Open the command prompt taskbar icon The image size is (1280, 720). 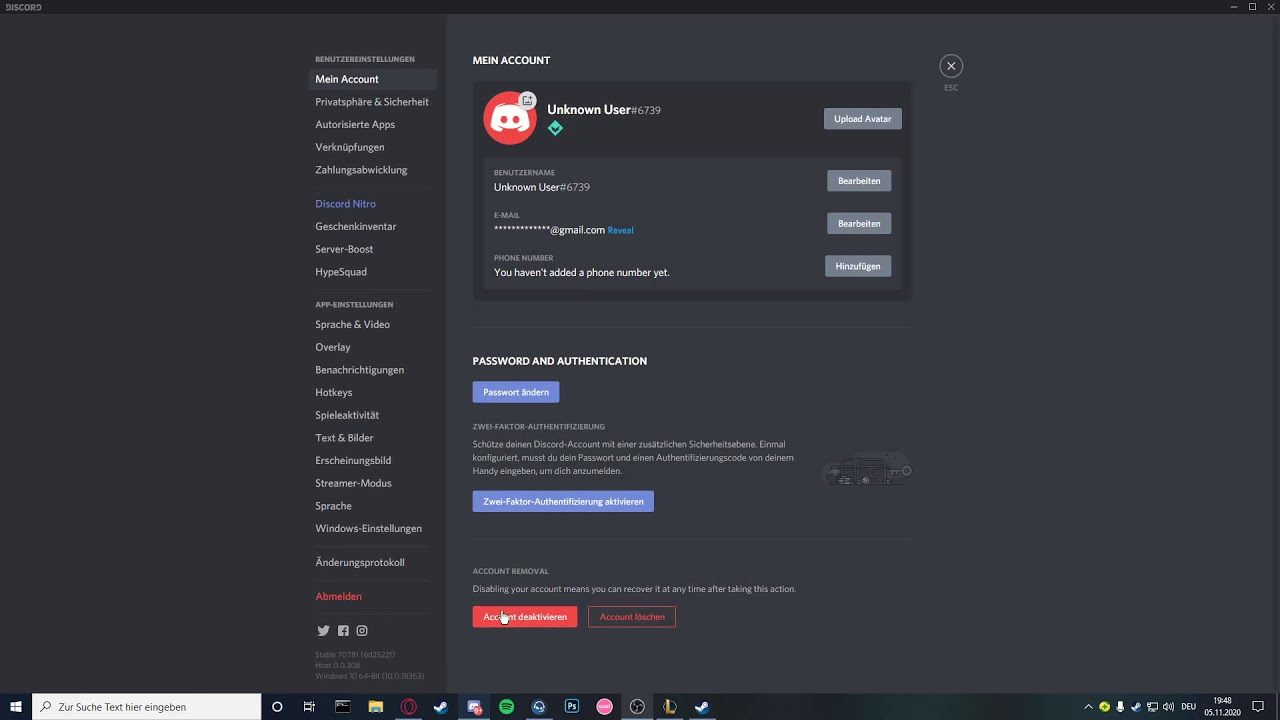[342, 707]
